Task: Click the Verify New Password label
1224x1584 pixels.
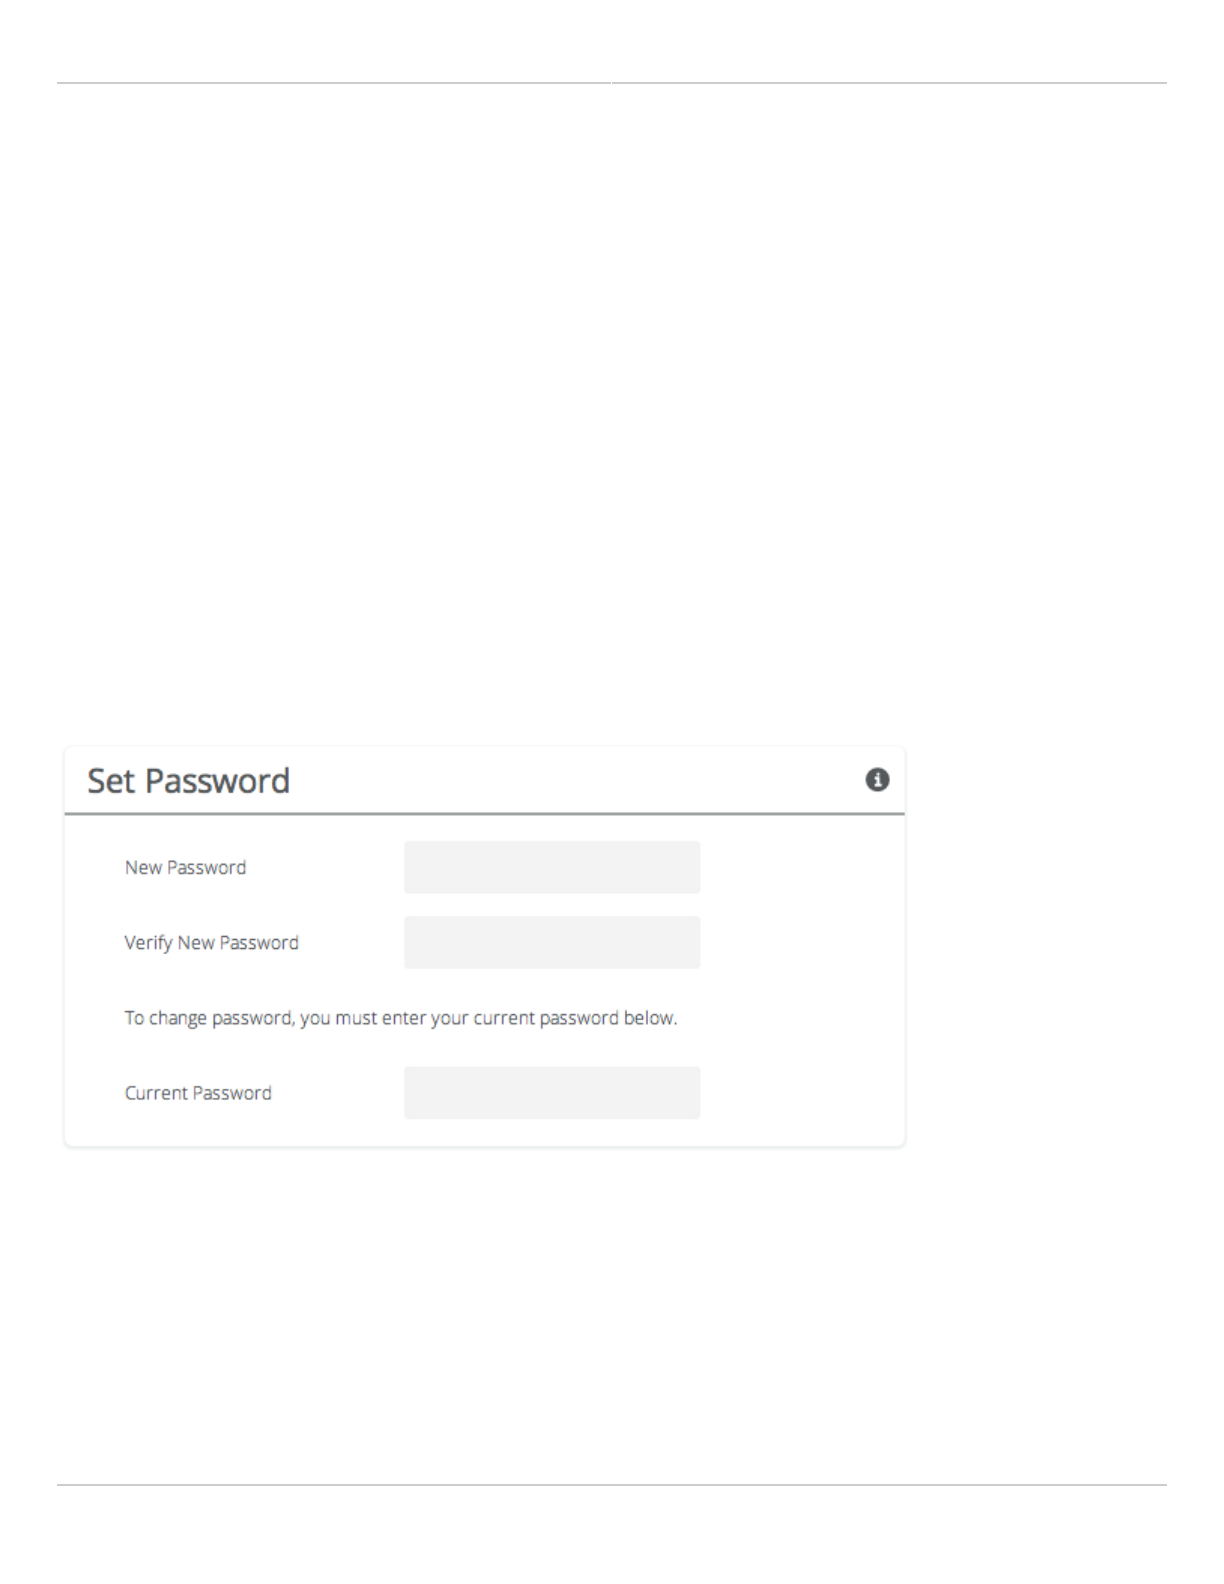Action: tap(211, 942)
